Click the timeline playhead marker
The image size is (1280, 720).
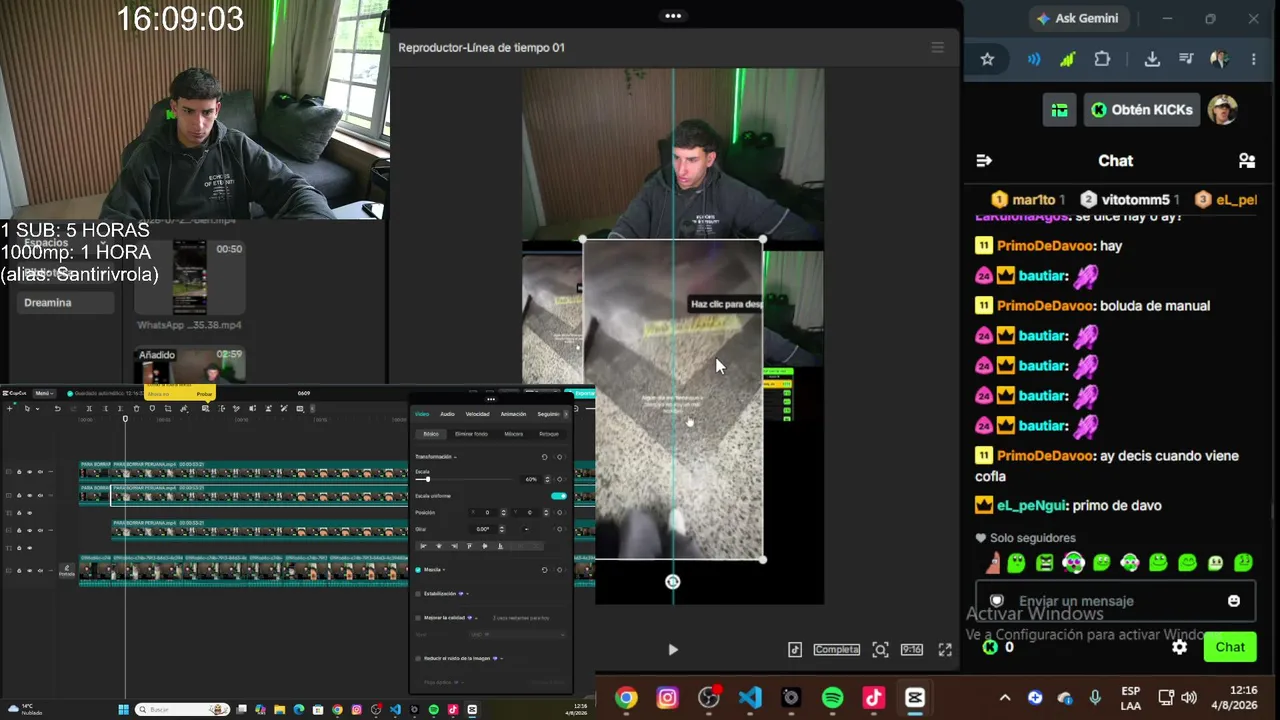tap(125, 419)
